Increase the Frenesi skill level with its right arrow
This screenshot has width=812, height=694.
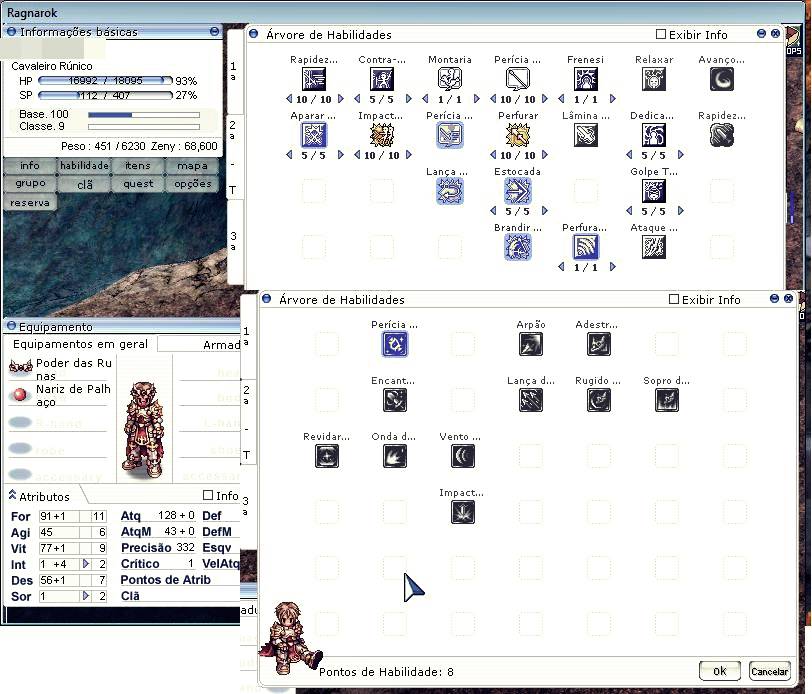613,98
